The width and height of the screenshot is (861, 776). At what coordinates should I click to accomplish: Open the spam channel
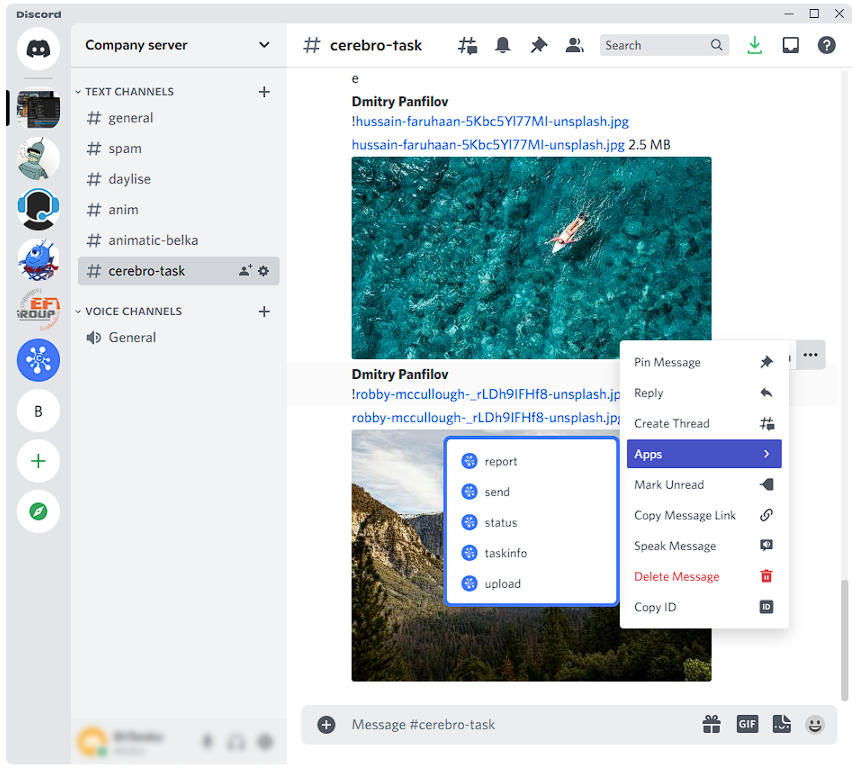[x=178, y=149]
